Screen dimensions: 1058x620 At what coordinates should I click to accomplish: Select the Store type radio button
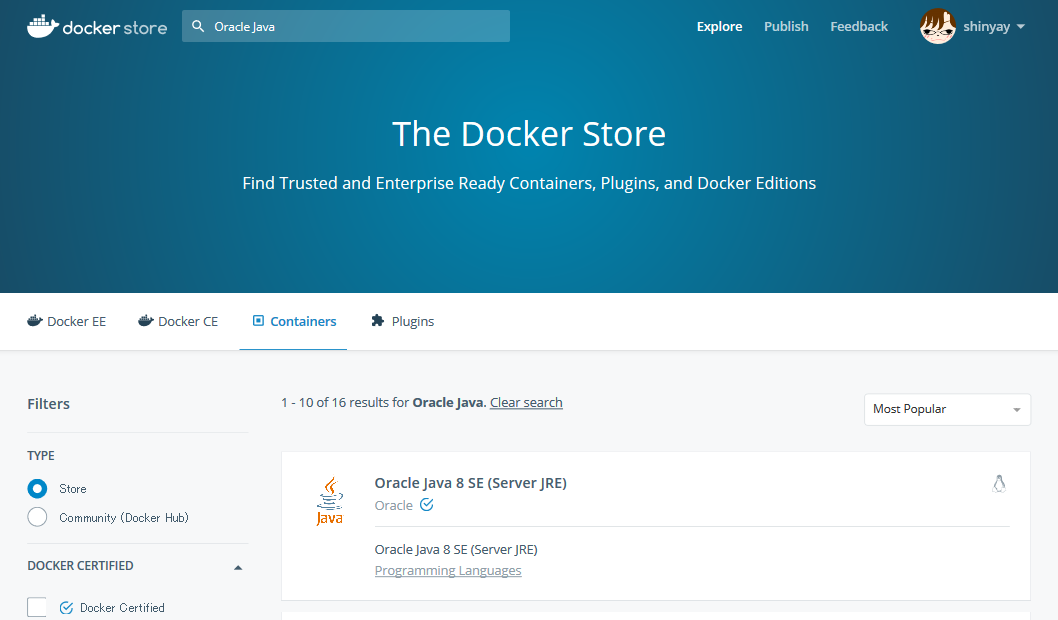coord(37,488)
